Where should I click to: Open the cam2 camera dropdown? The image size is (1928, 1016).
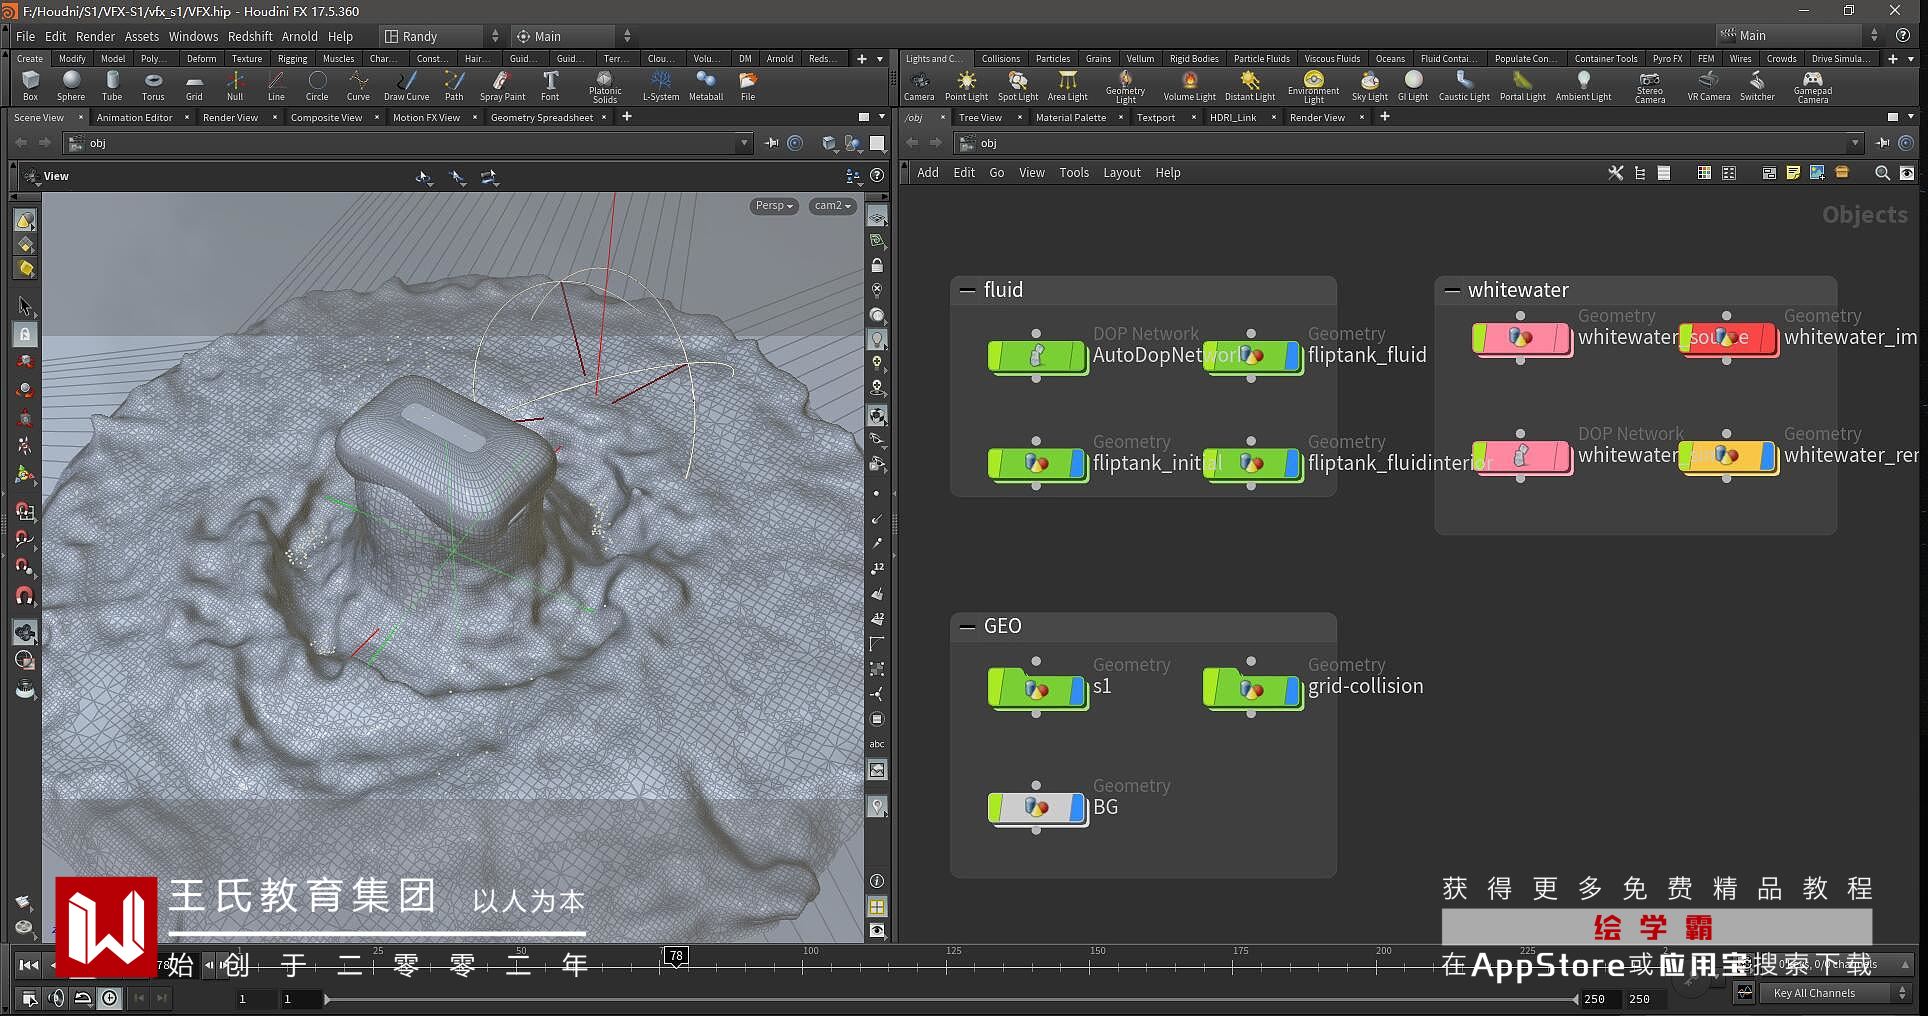[x=832, y=206]
